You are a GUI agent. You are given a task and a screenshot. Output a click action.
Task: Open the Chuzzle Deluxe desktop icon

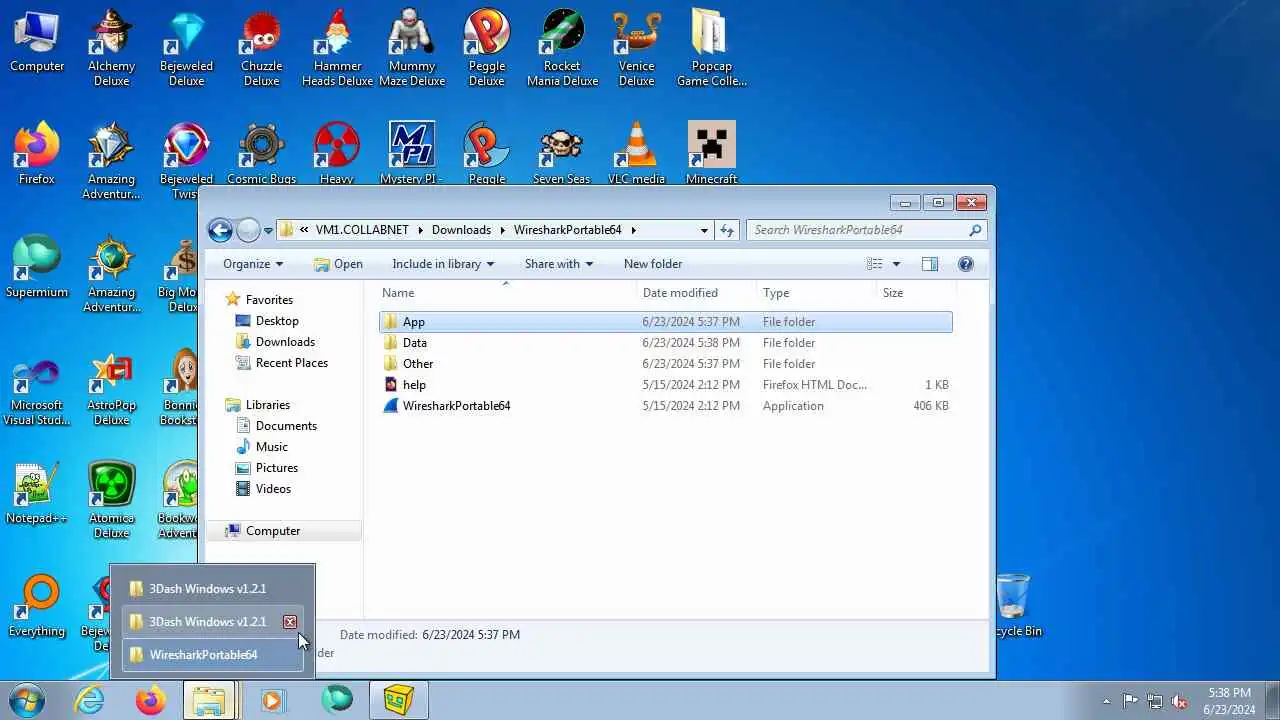[x=261, y=47]
